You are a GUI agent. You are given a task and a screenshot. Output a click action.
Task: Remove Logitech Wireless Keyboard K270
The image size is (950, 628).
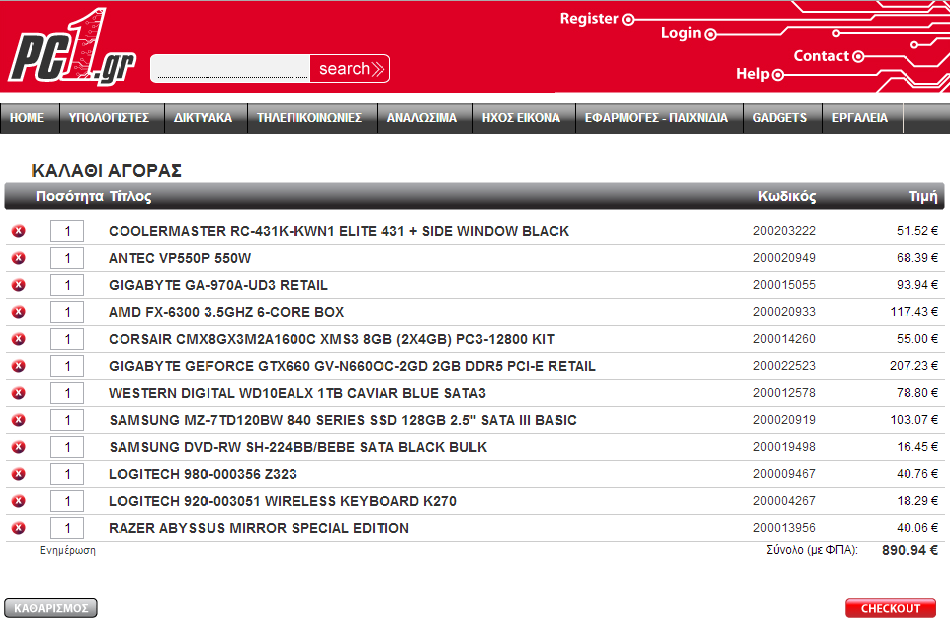click(19, 501)
